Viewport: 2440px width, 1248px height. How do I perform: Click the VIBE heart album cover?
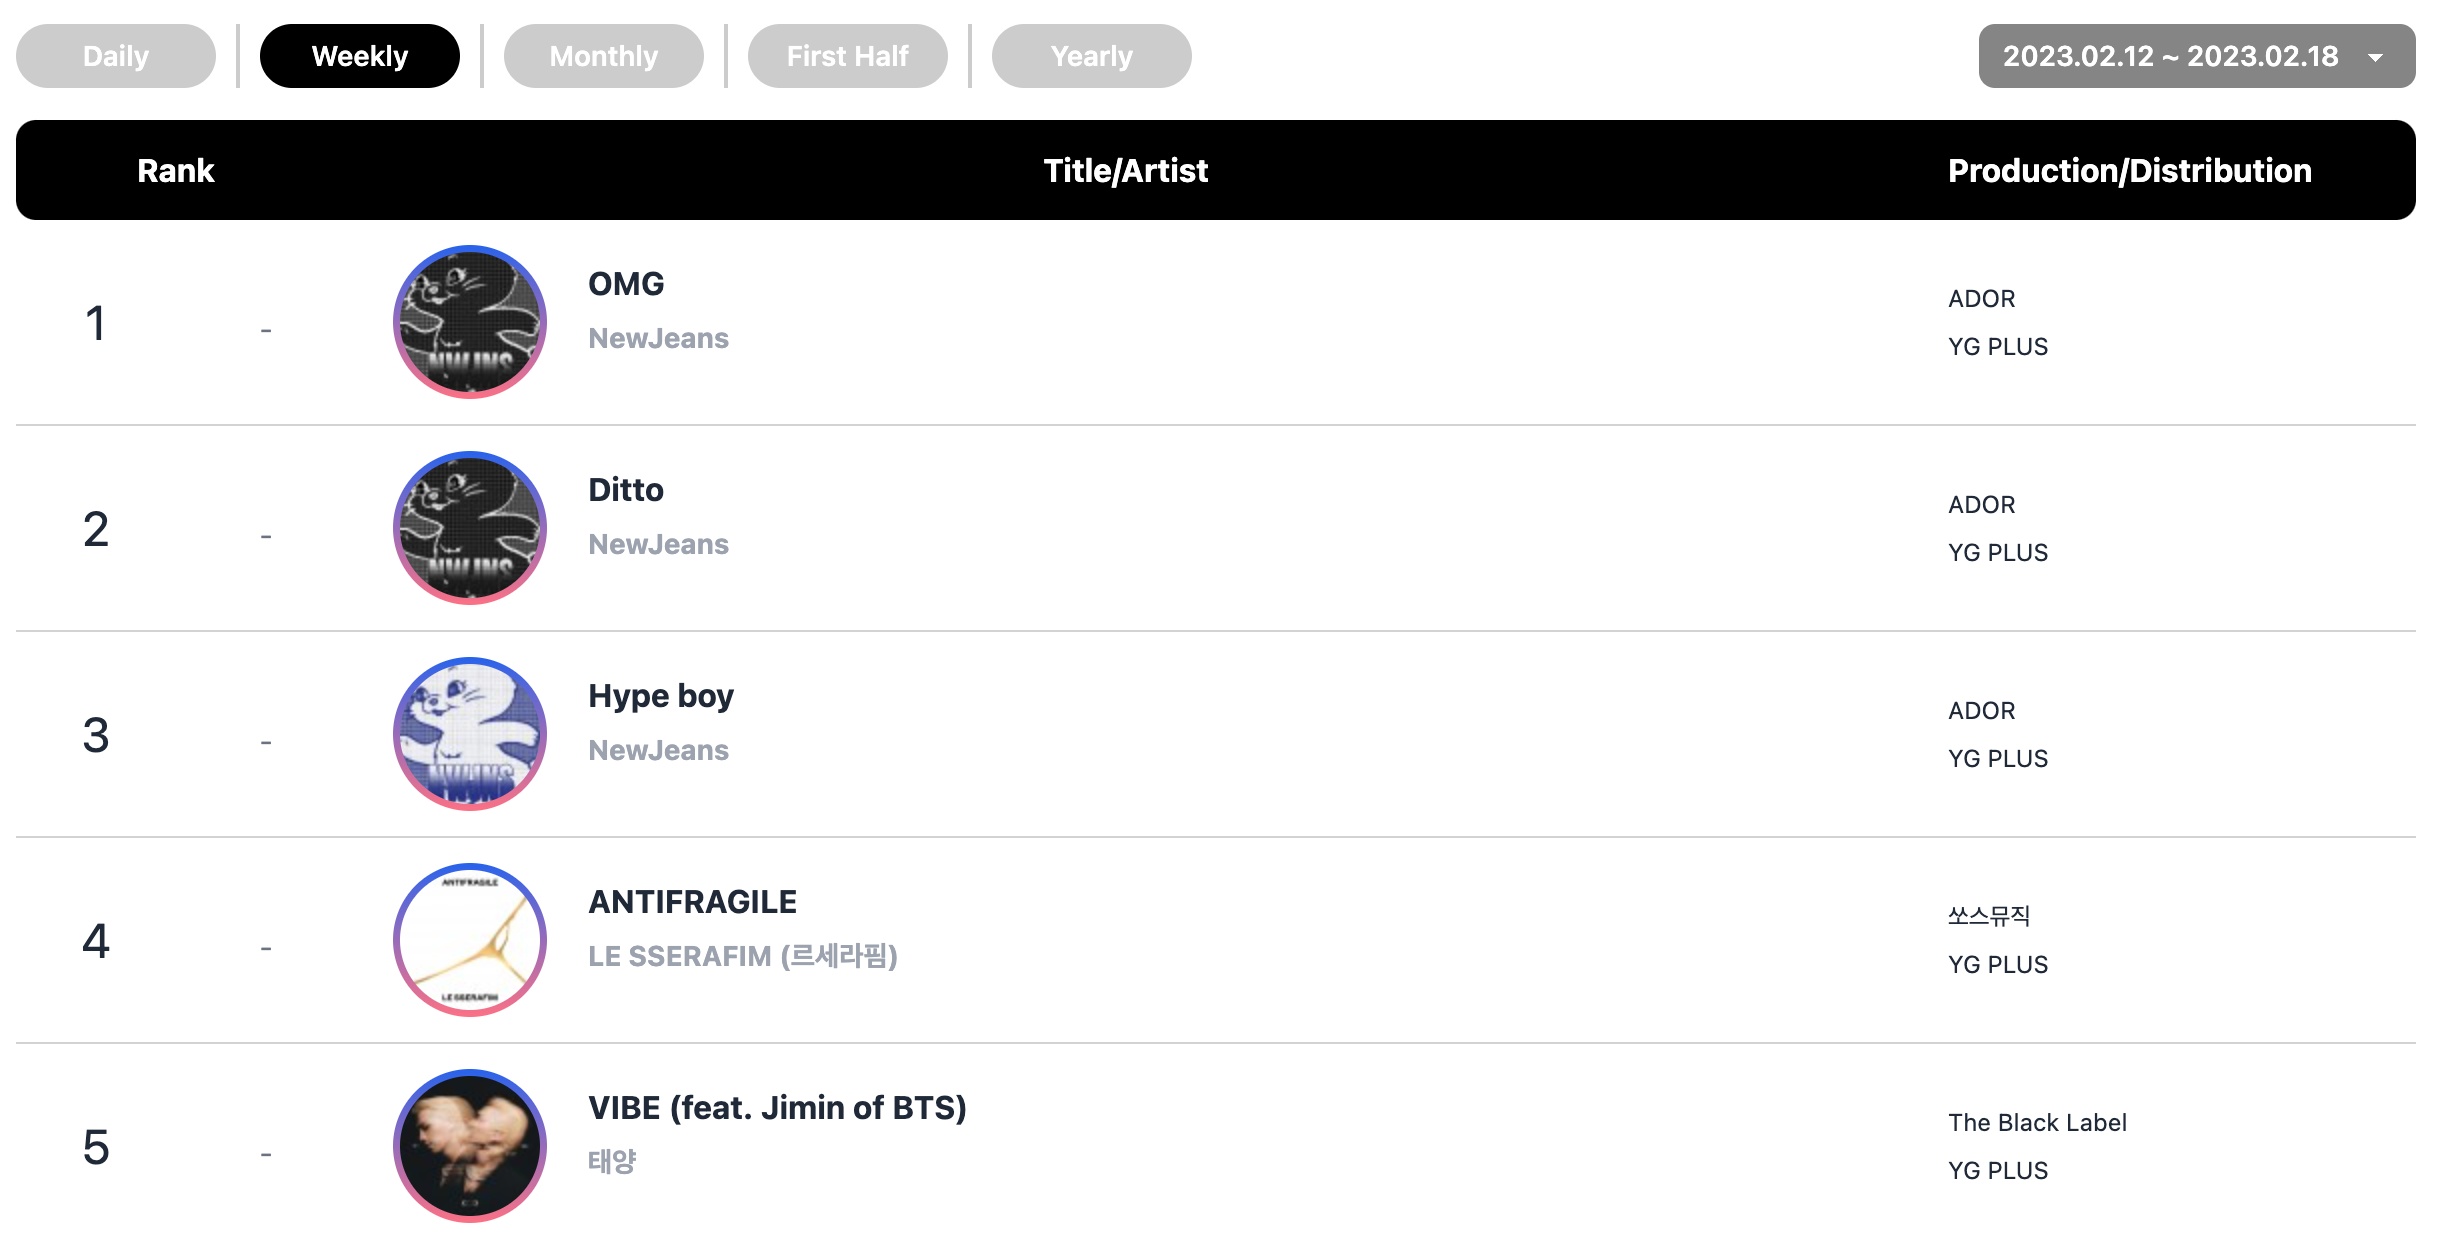[470, 1146]
